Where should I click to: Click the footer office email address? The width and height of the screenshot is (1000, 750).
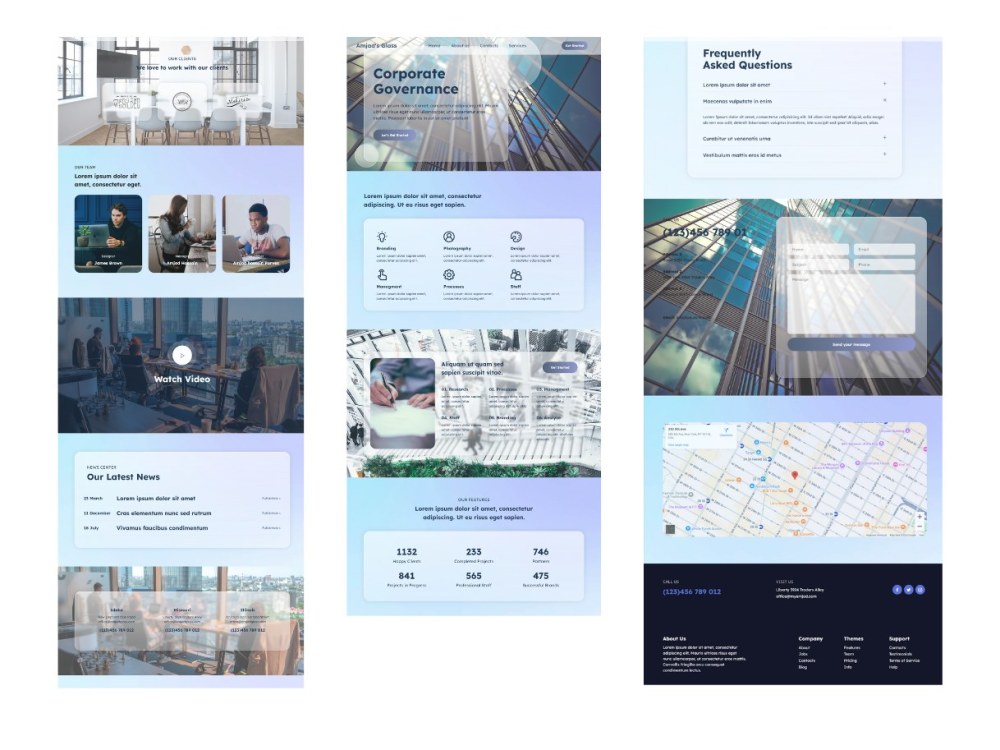tap(796, 596)
